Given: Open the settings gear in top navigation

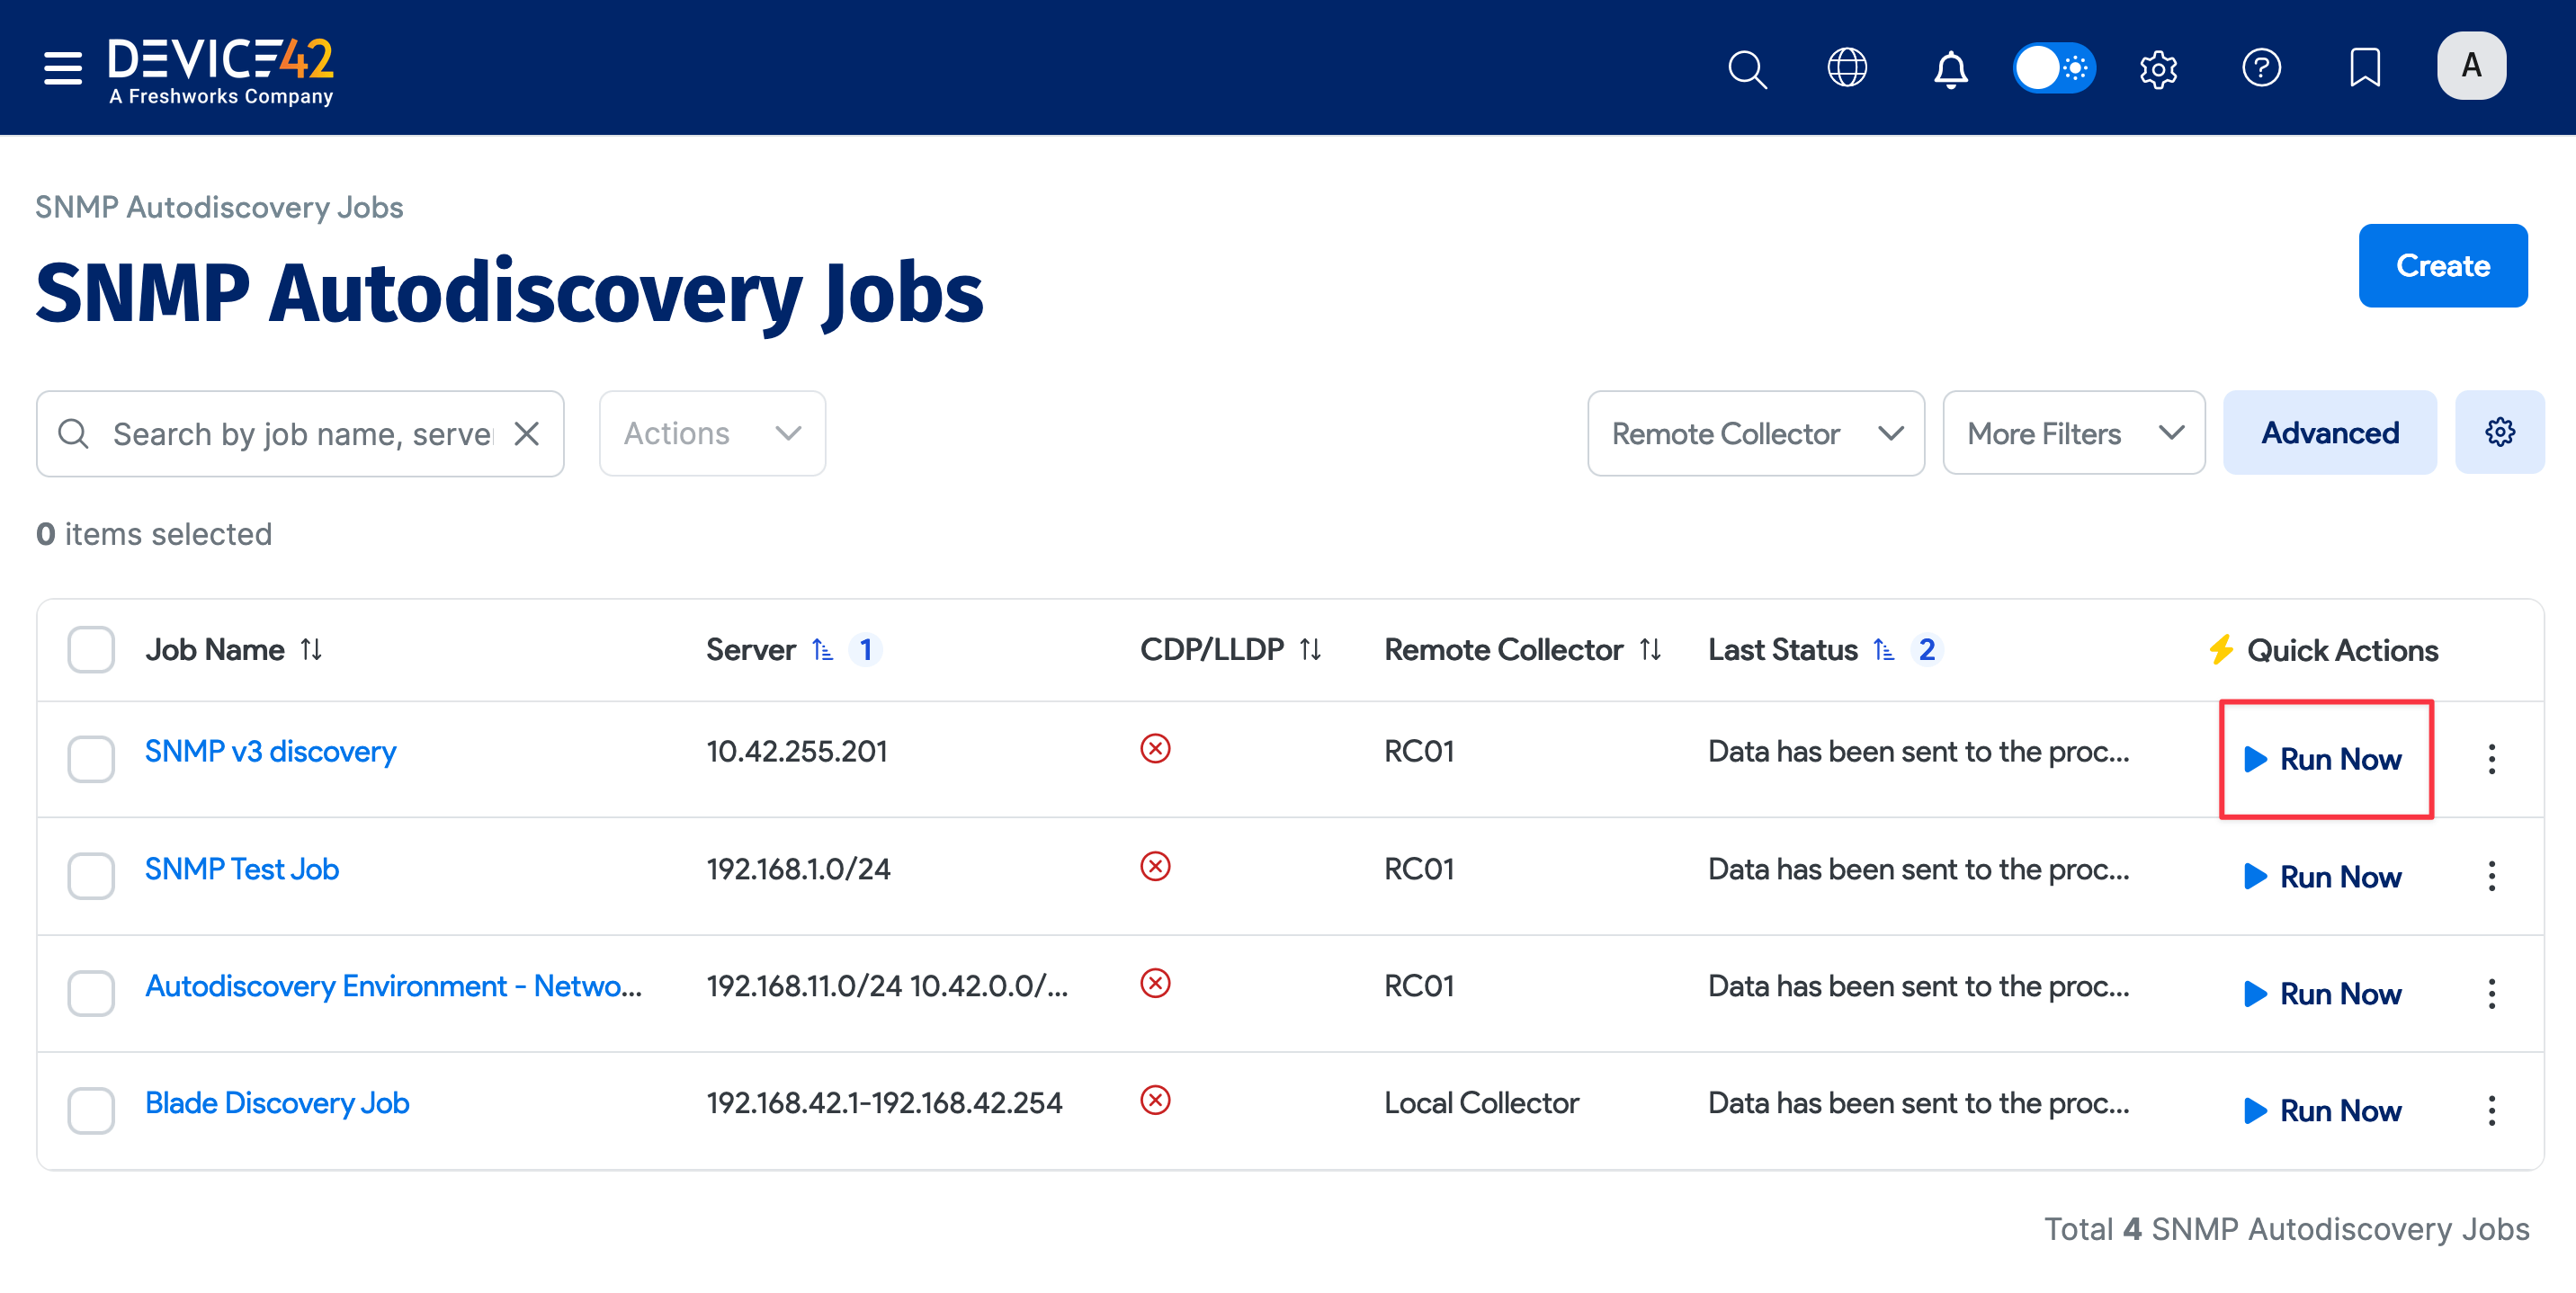Looking at the screenshot, I should coord(2158,68).
